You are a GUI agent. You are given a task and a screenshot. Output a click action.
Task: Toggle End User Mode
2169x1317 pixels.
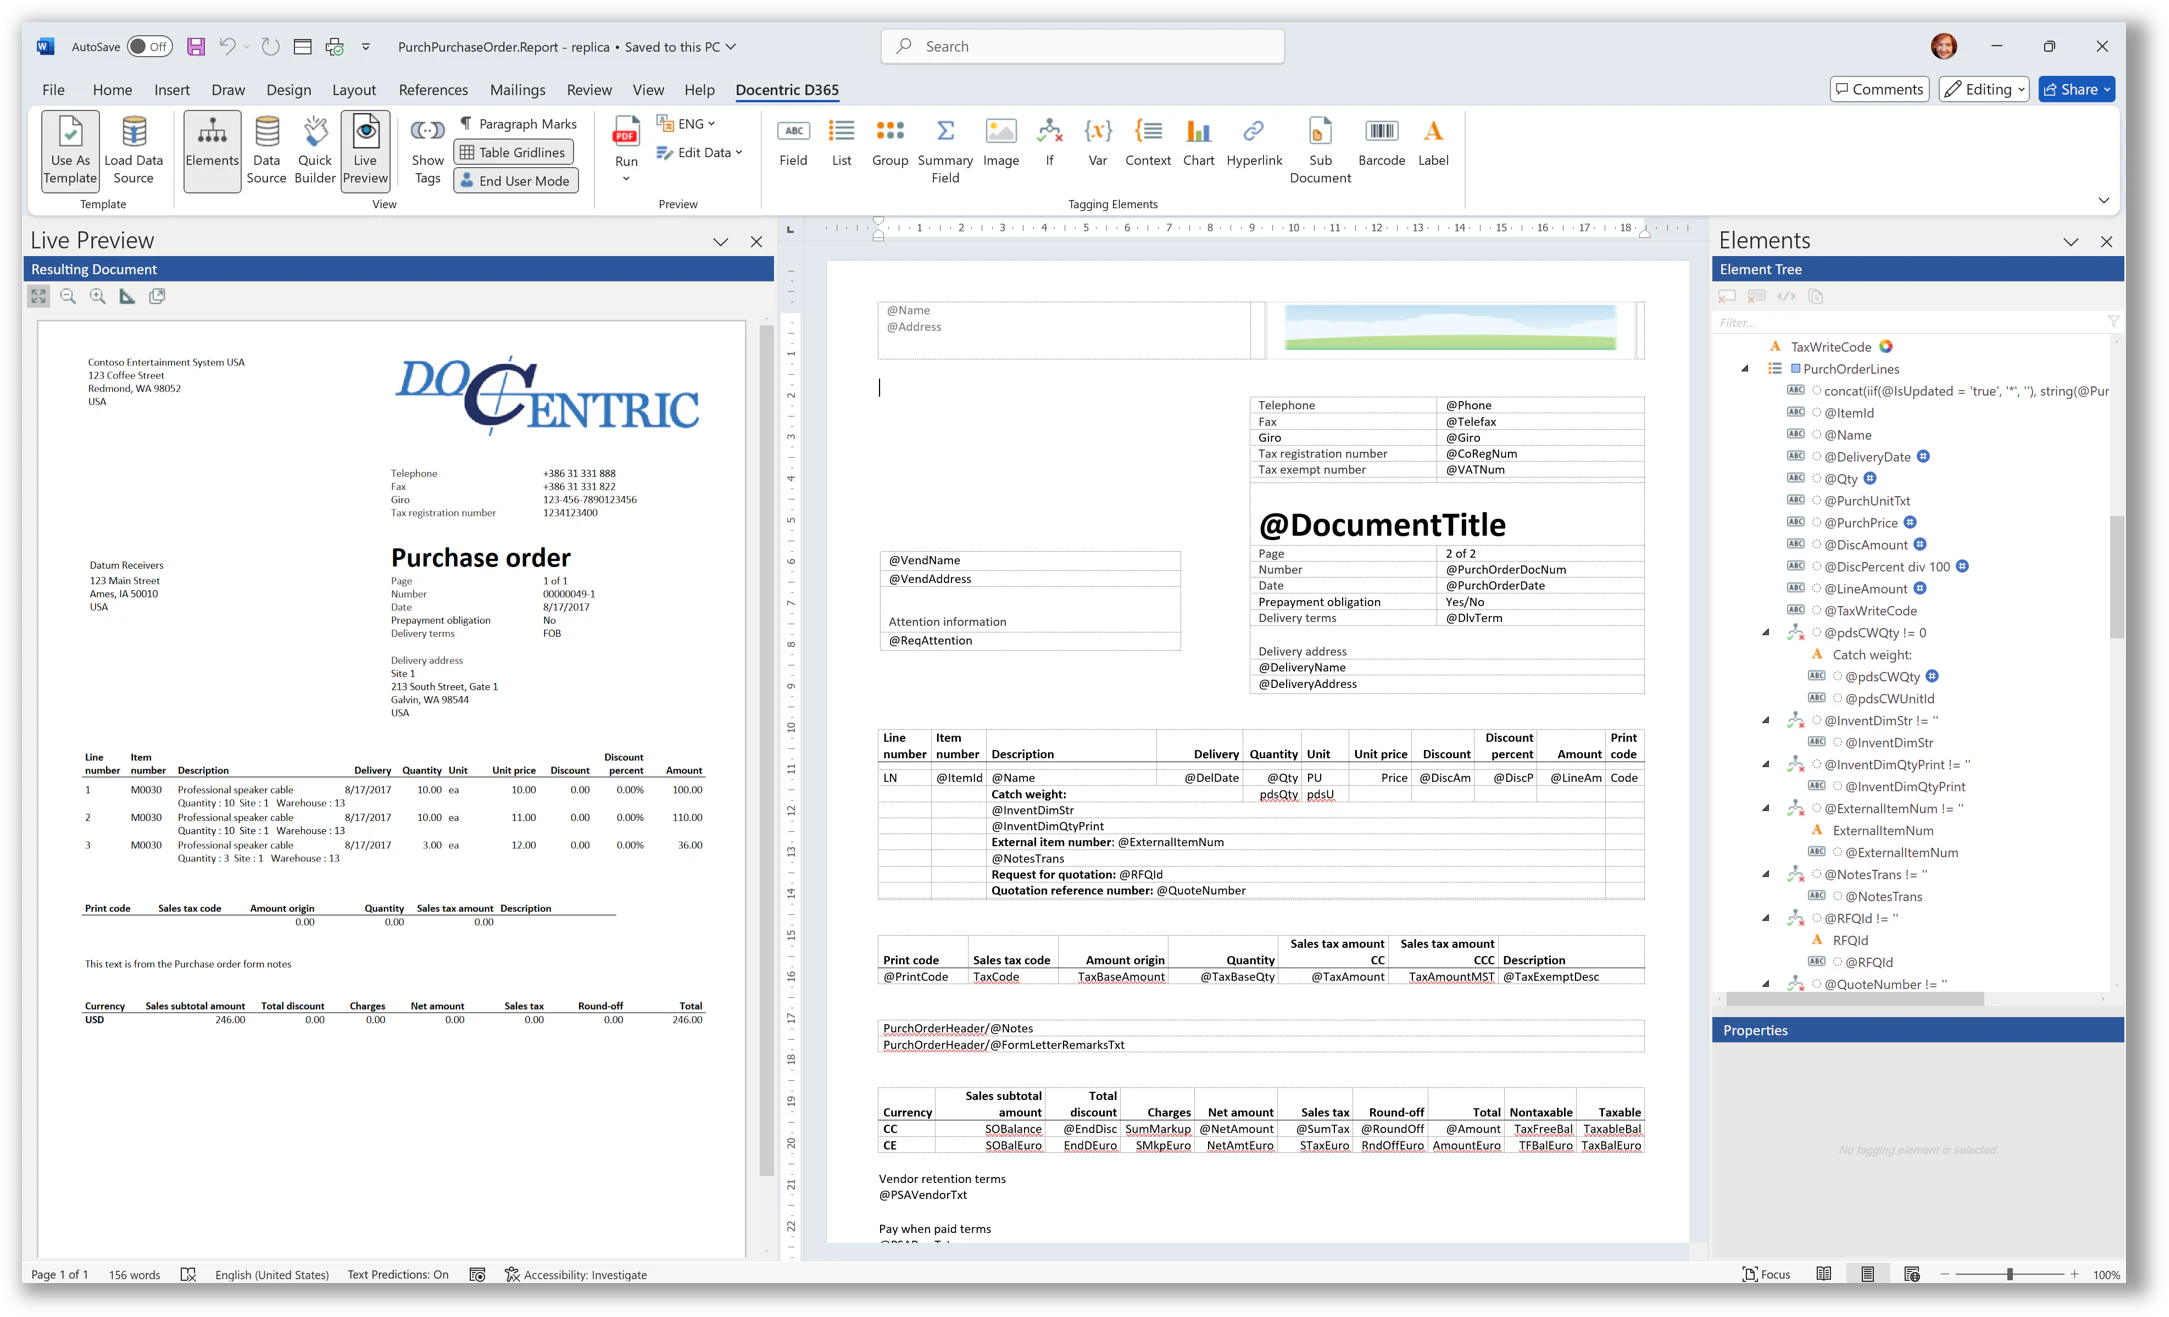[x=515, y=181]
